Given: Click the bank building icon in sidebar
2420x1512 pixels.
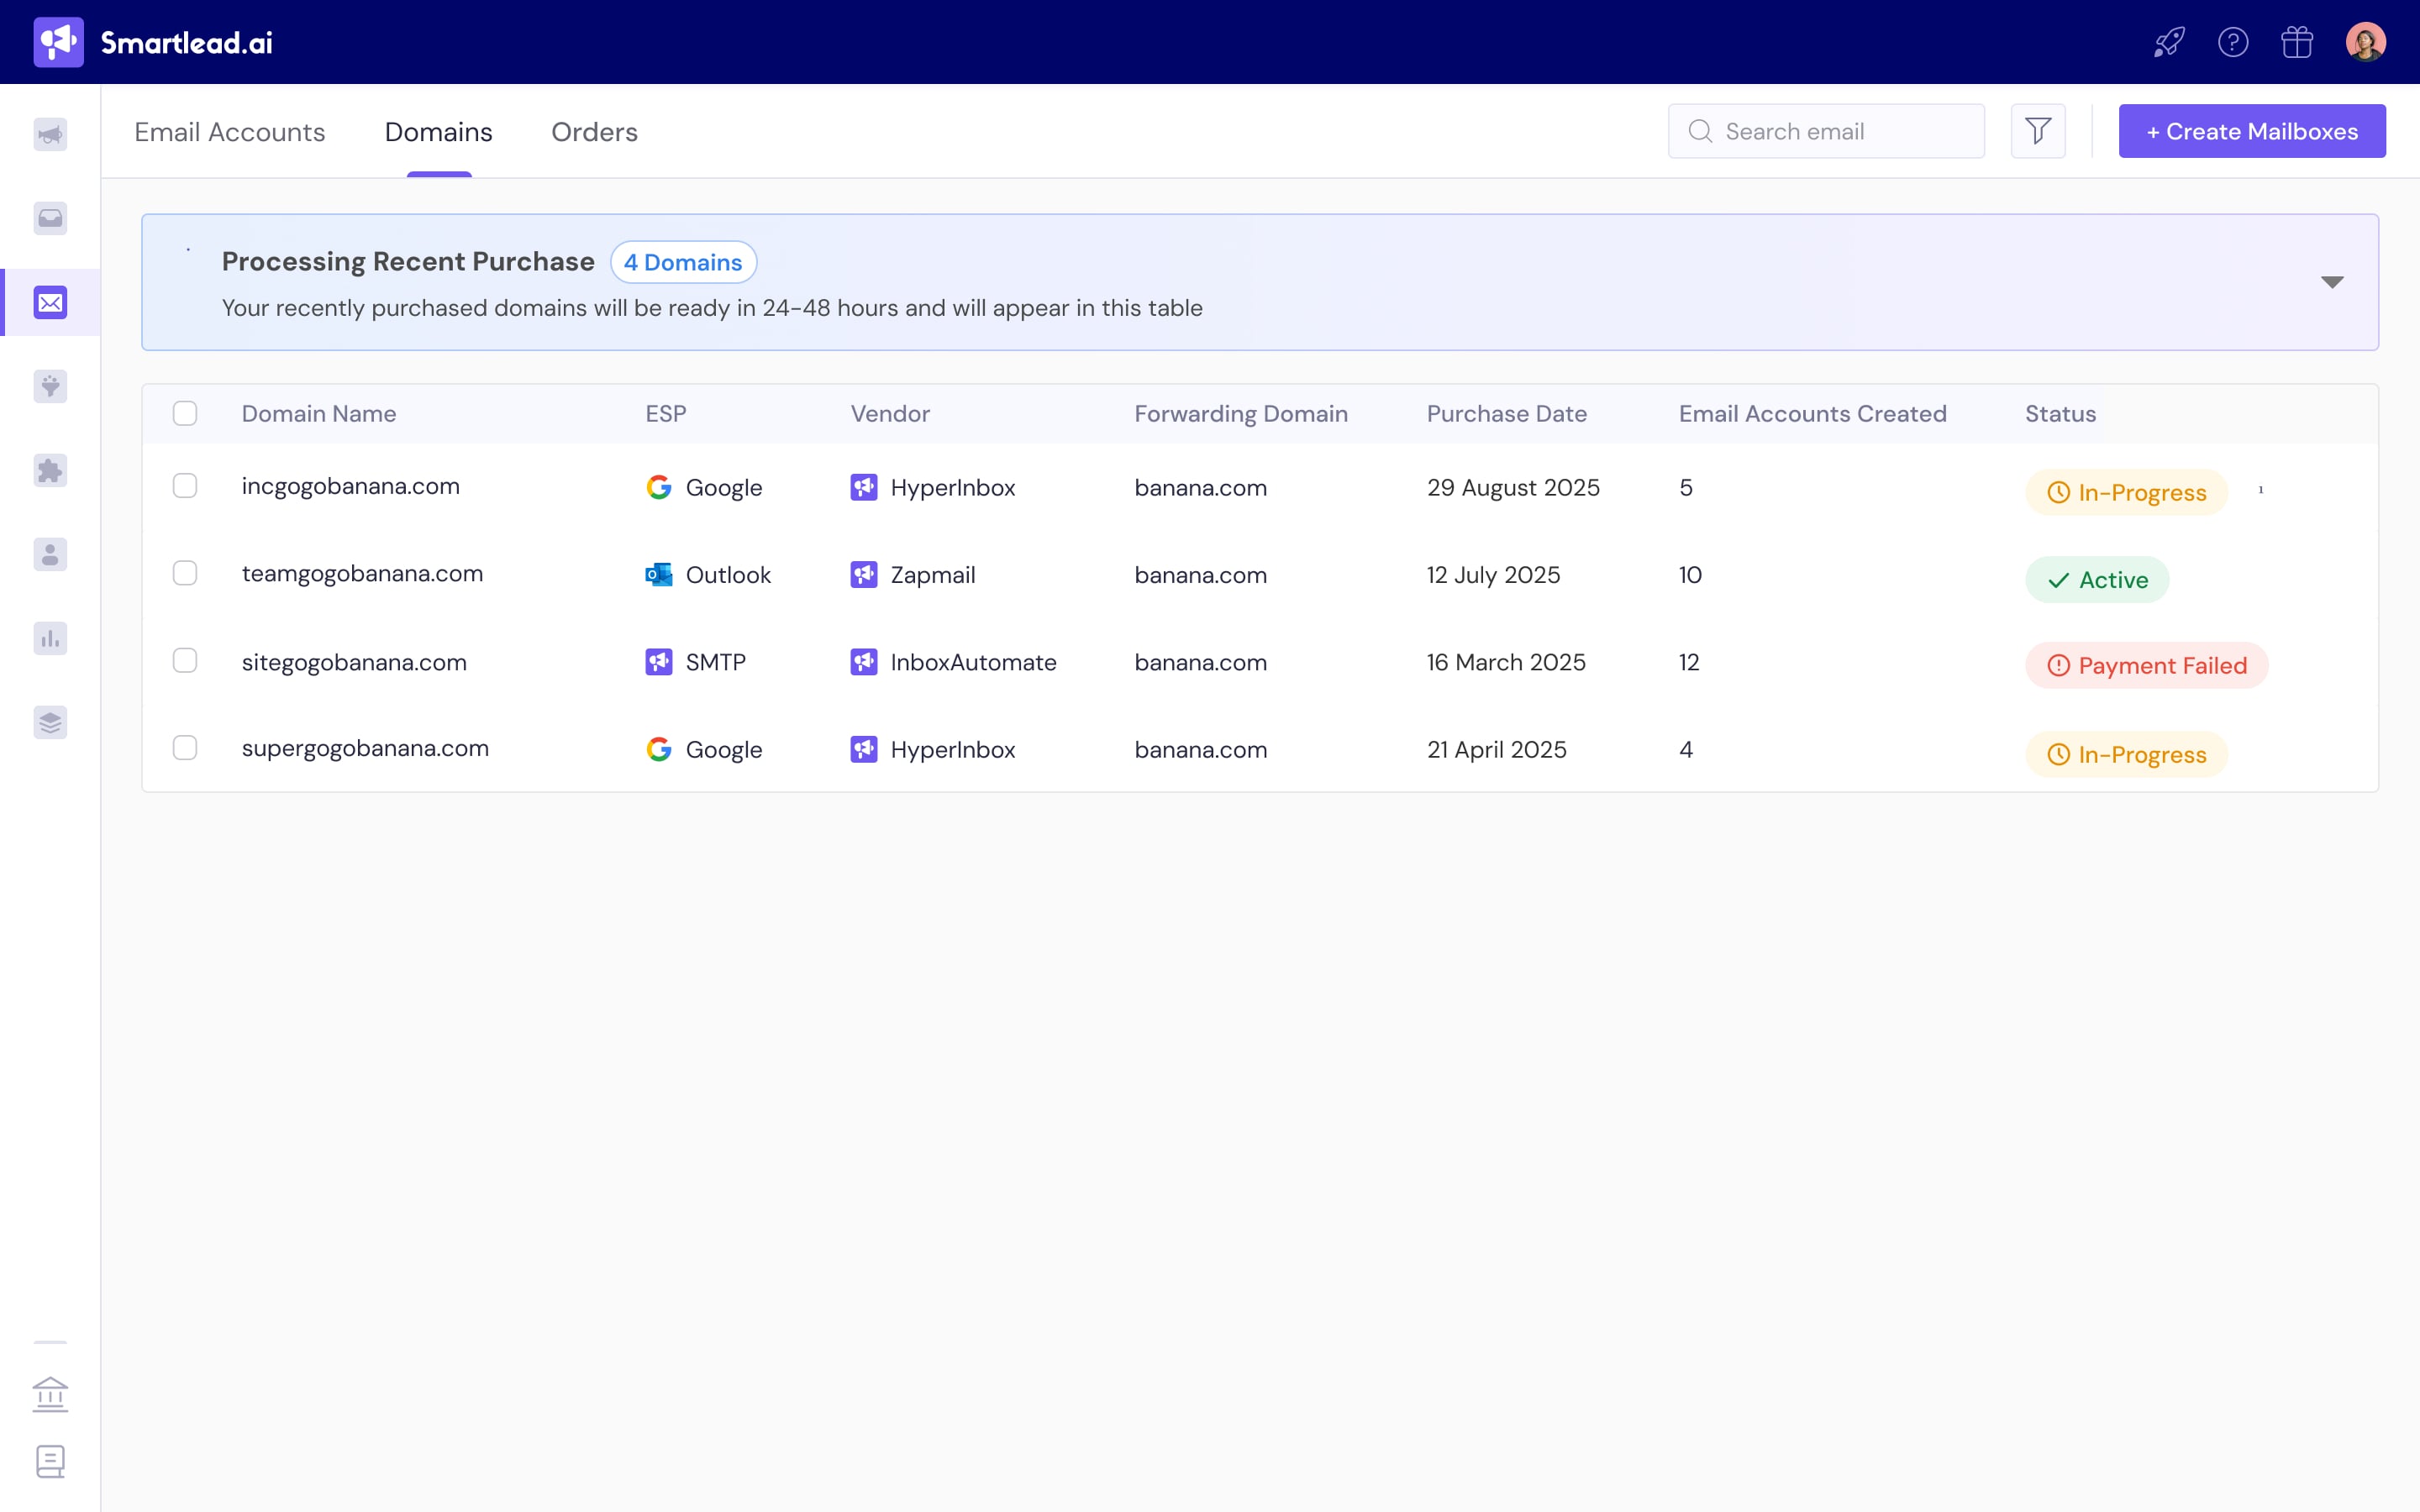Looking at the screenshot, I should coord(50,1394).
